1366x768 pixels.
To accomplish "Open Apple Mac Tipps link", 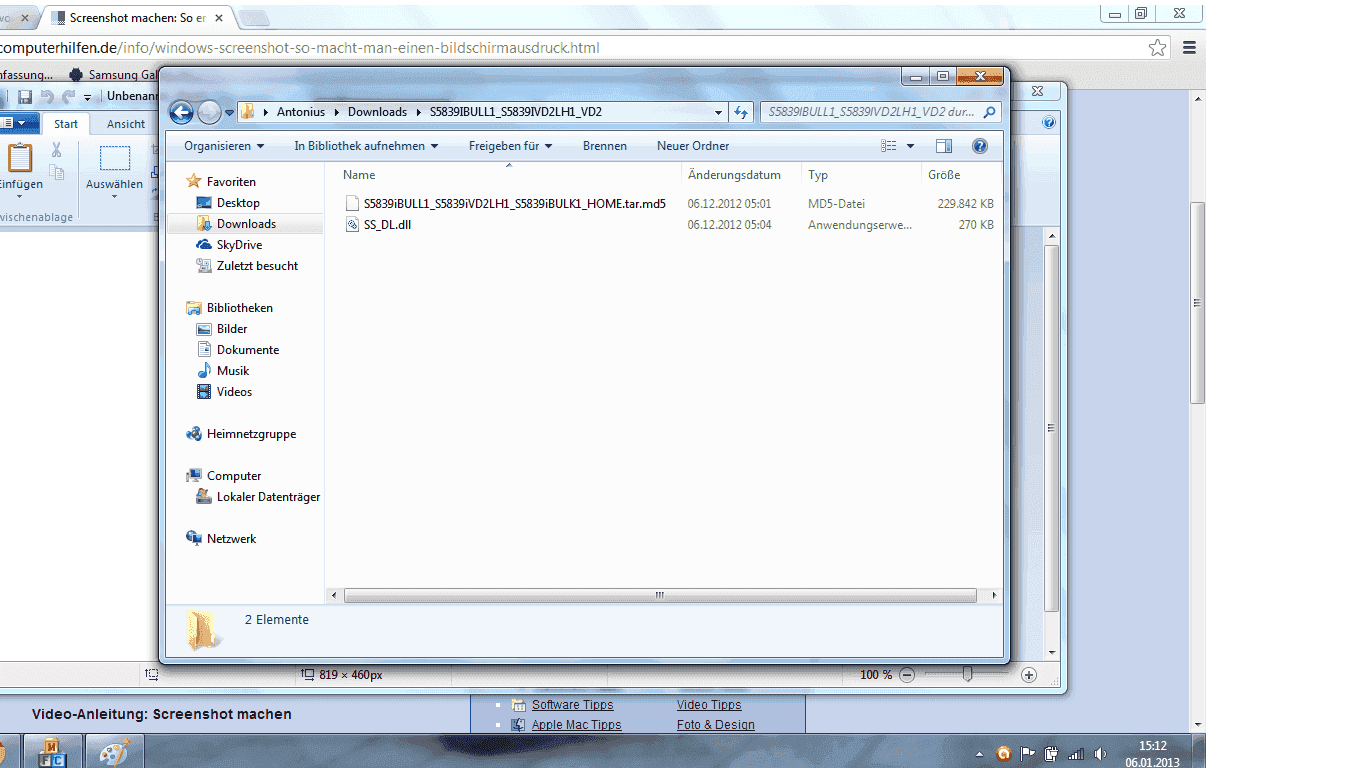I will click(576, 725).
